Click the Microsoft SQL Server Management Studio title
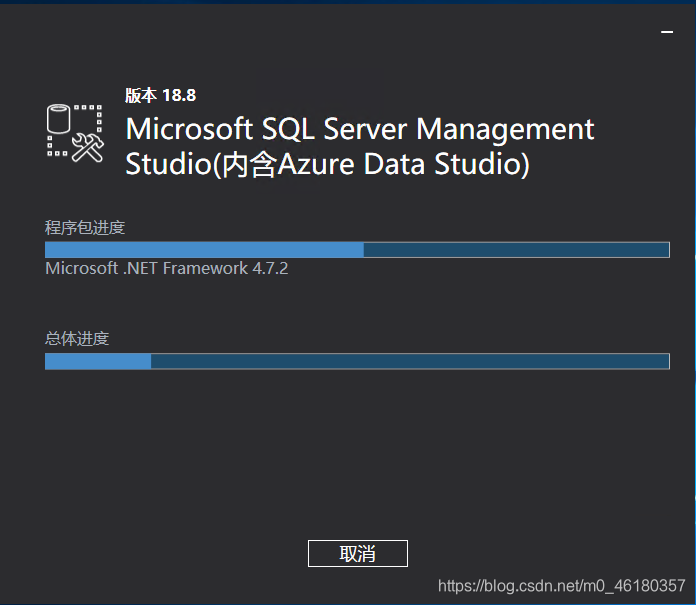Viewport: 696px width, 605px height. pyautogui.click(x=360, y=146)
